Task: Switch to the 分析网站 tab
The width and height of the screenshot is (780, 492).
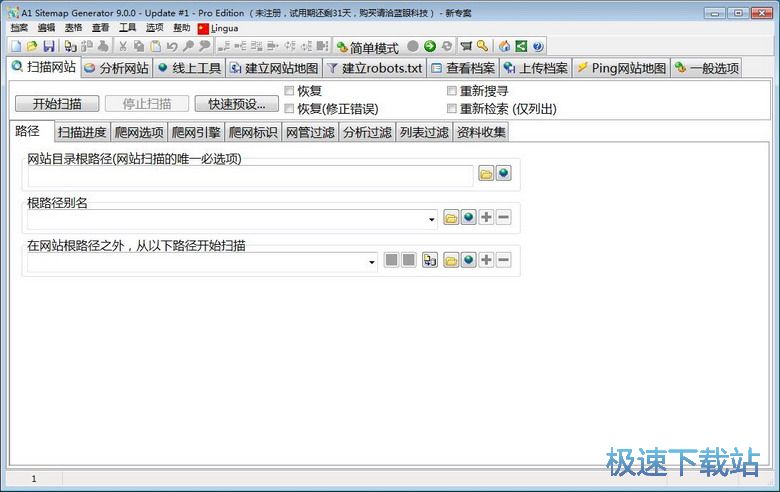Action: click(116, 68)
